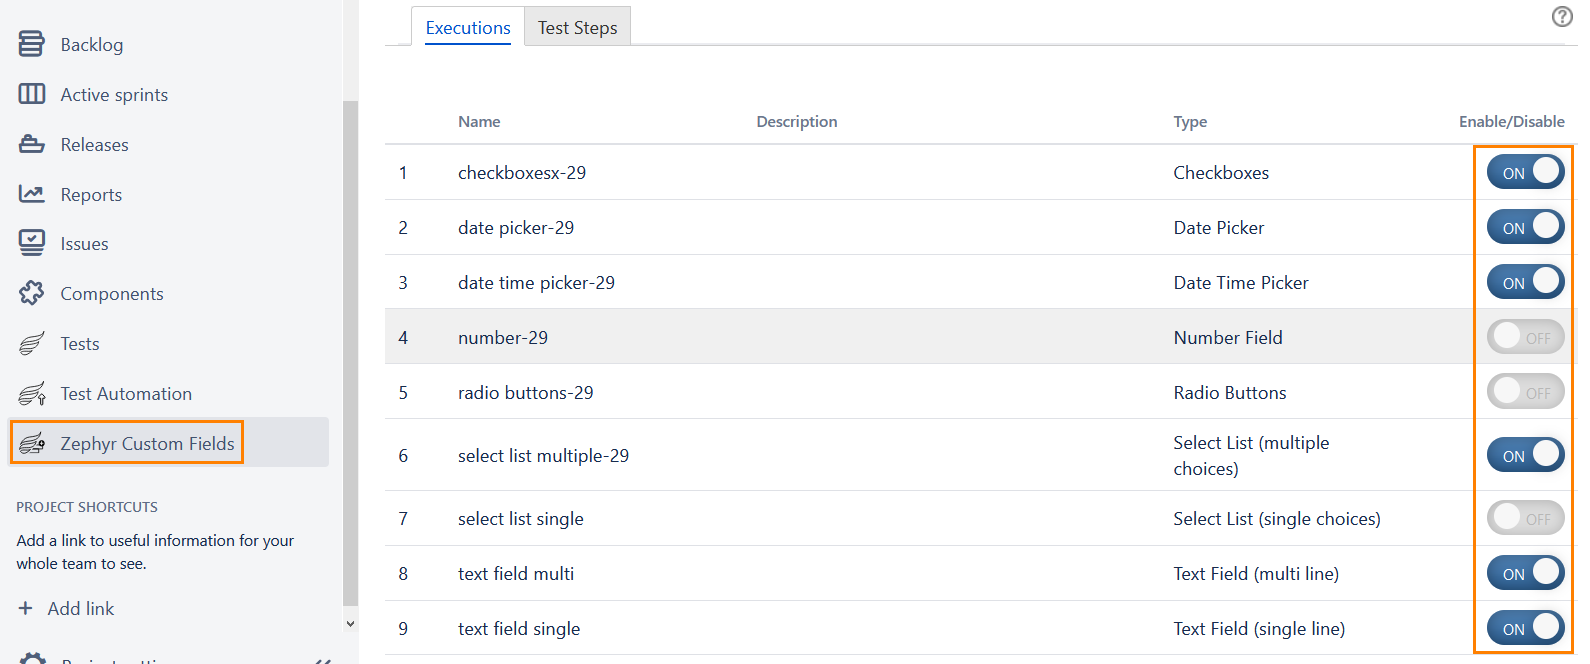
Task: View the Releases page
Action: pyautogui.click(x=94, y=144)
